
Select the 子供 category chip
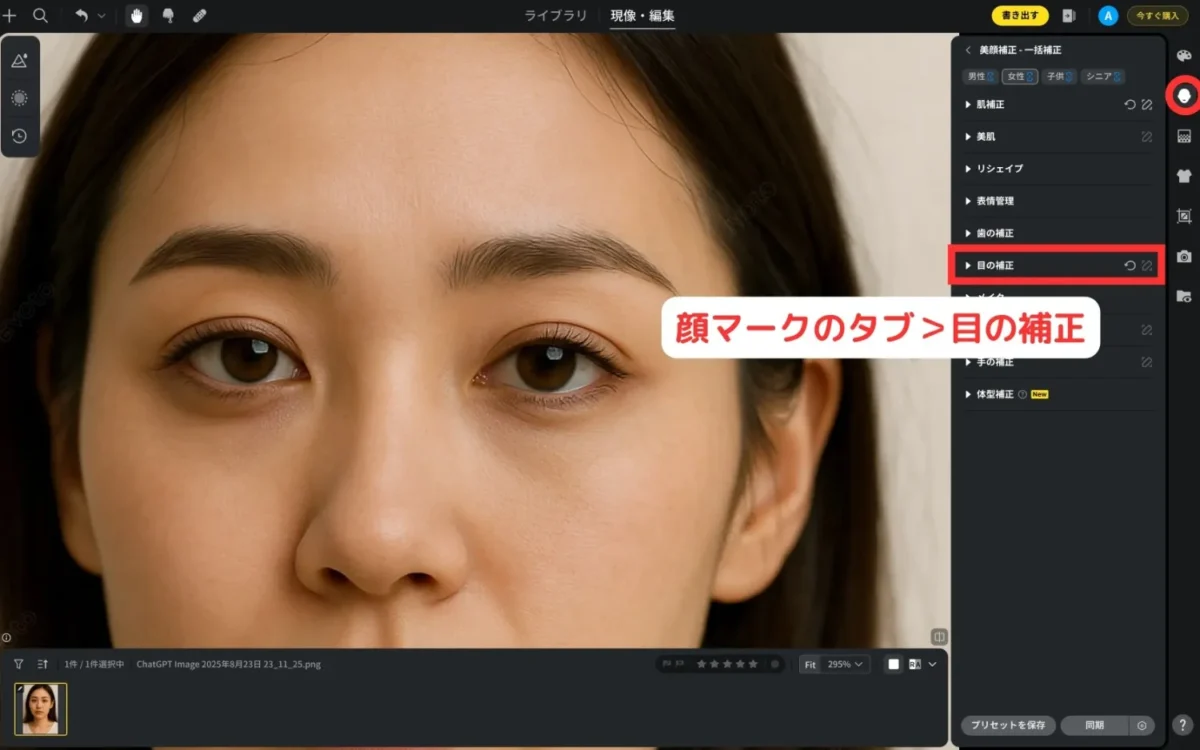[1059, 76]
